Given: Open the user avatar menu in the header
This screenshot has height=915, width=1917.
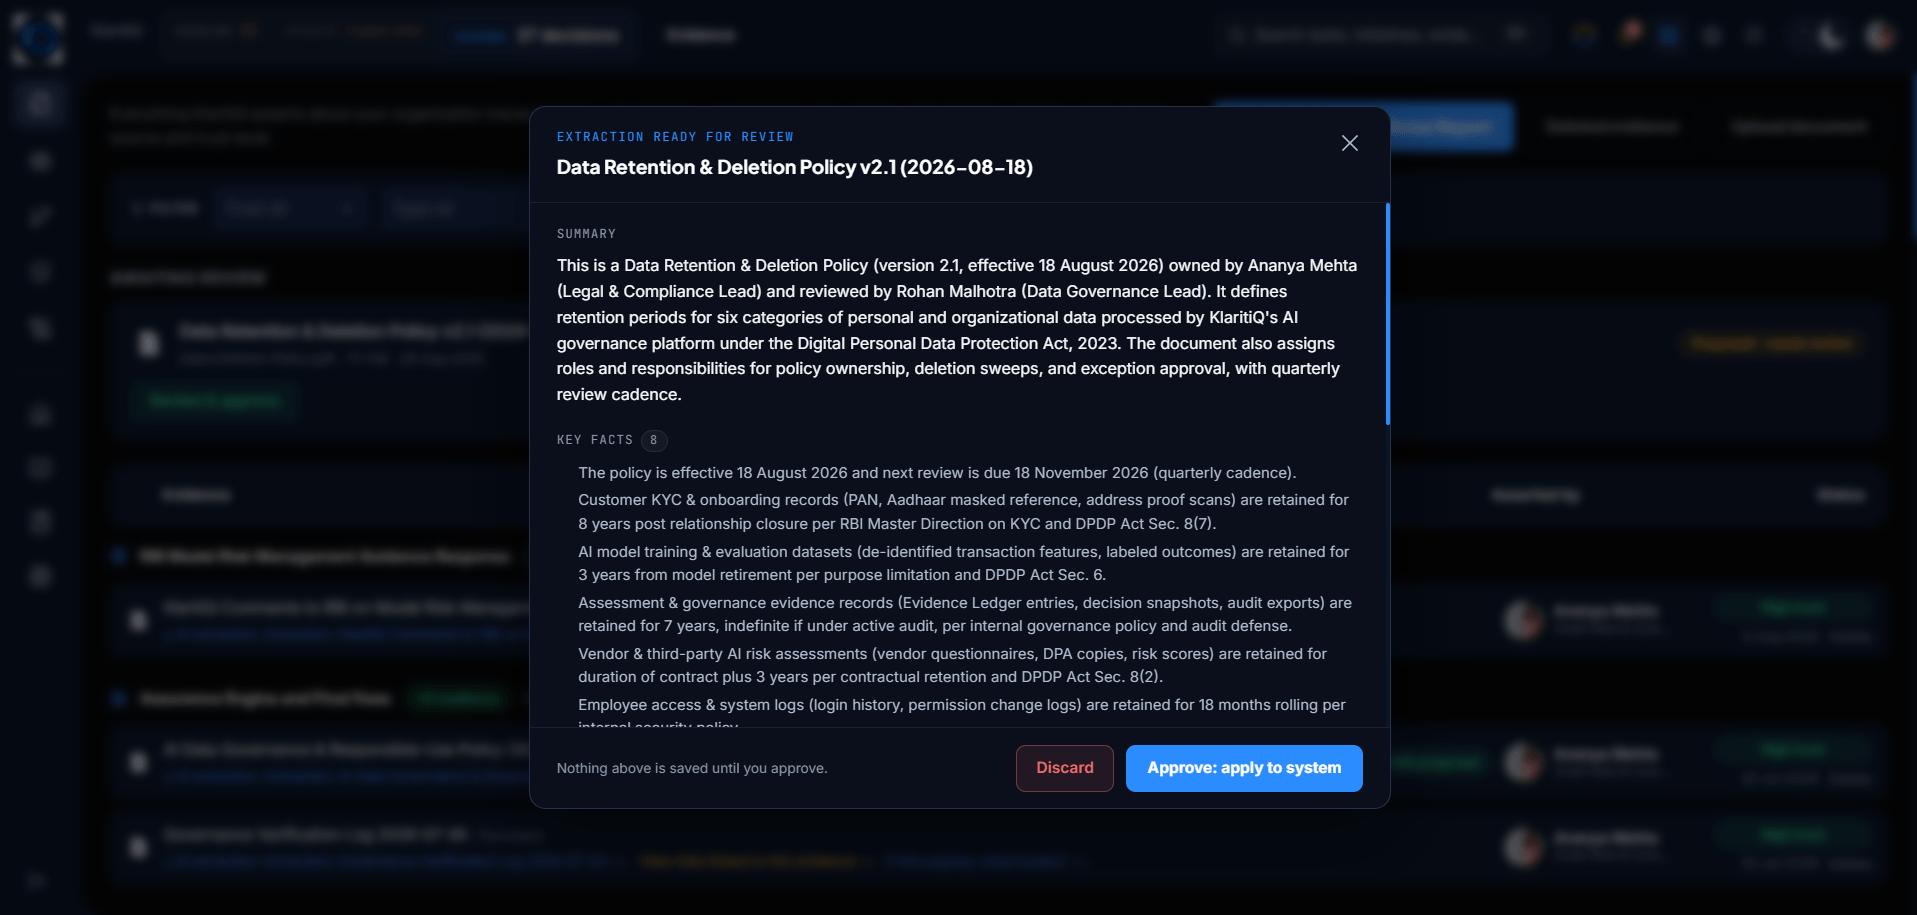Looking at the screenshot, I should [x=1880, y=36].
